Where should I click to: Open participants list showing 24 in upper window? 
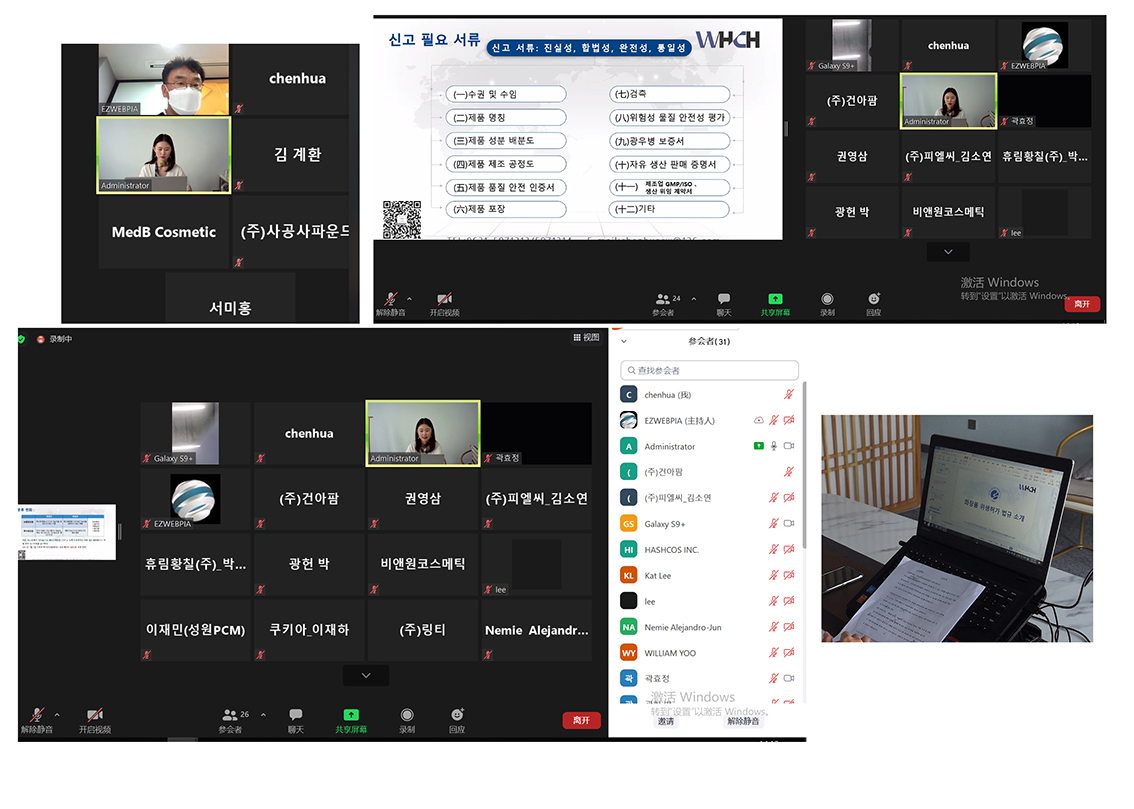pyautogui.click(x=665, y=304)
